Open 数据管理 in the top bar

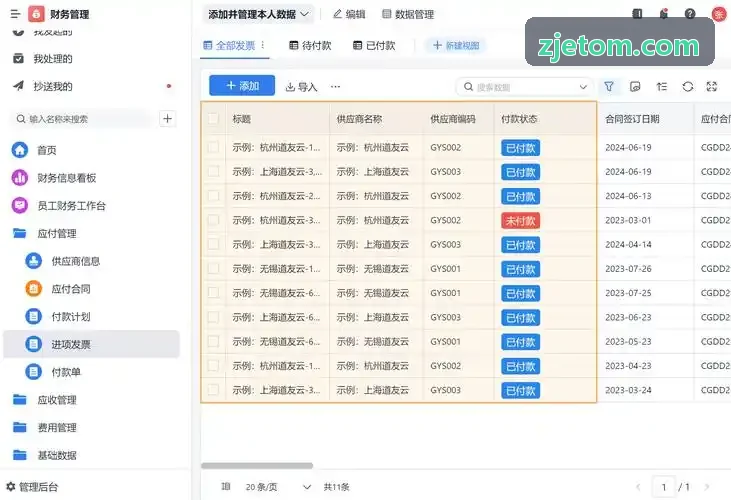tap(408, 14)
